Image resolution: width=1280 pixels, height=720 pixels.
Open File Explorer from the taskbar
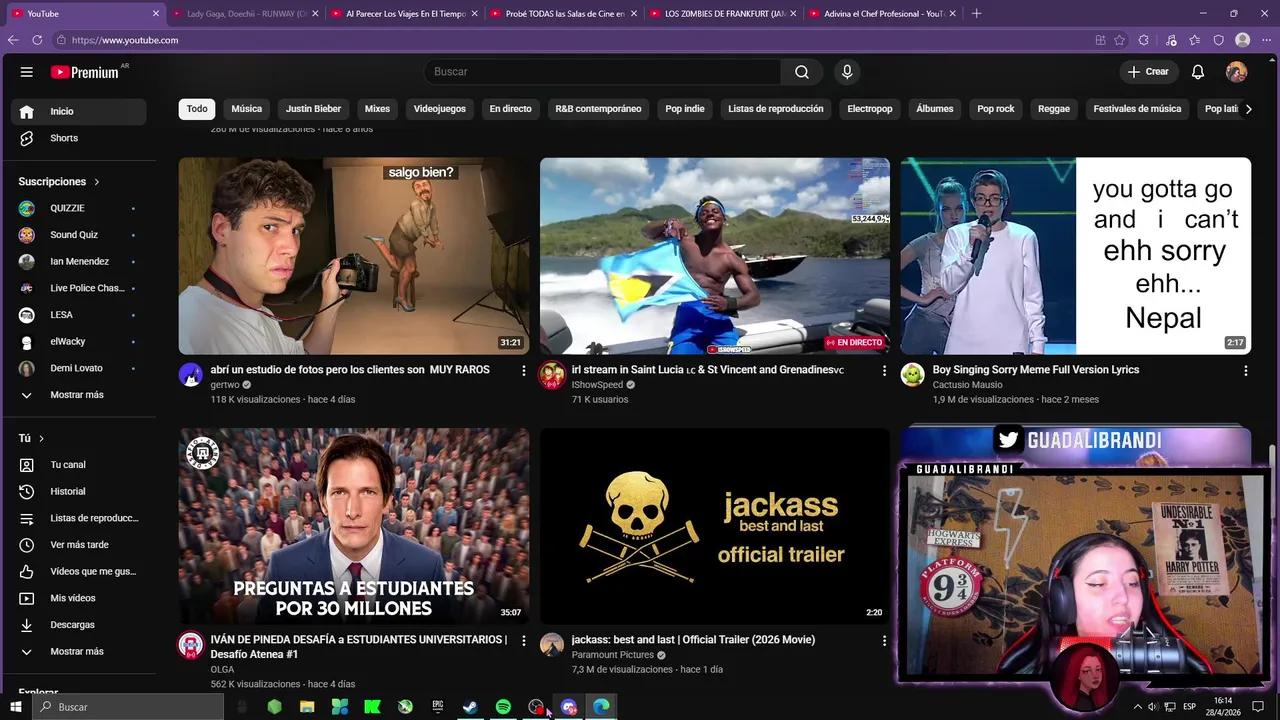307,707
